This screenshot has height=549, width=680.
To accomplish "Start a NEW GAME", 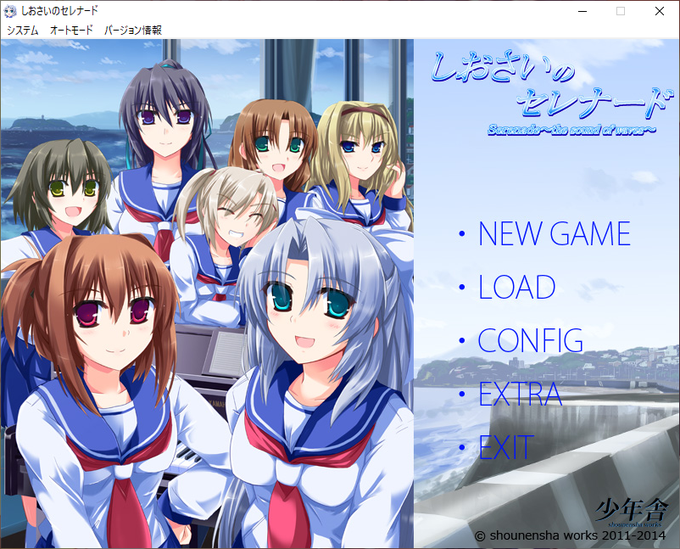I will coord(553,233).
